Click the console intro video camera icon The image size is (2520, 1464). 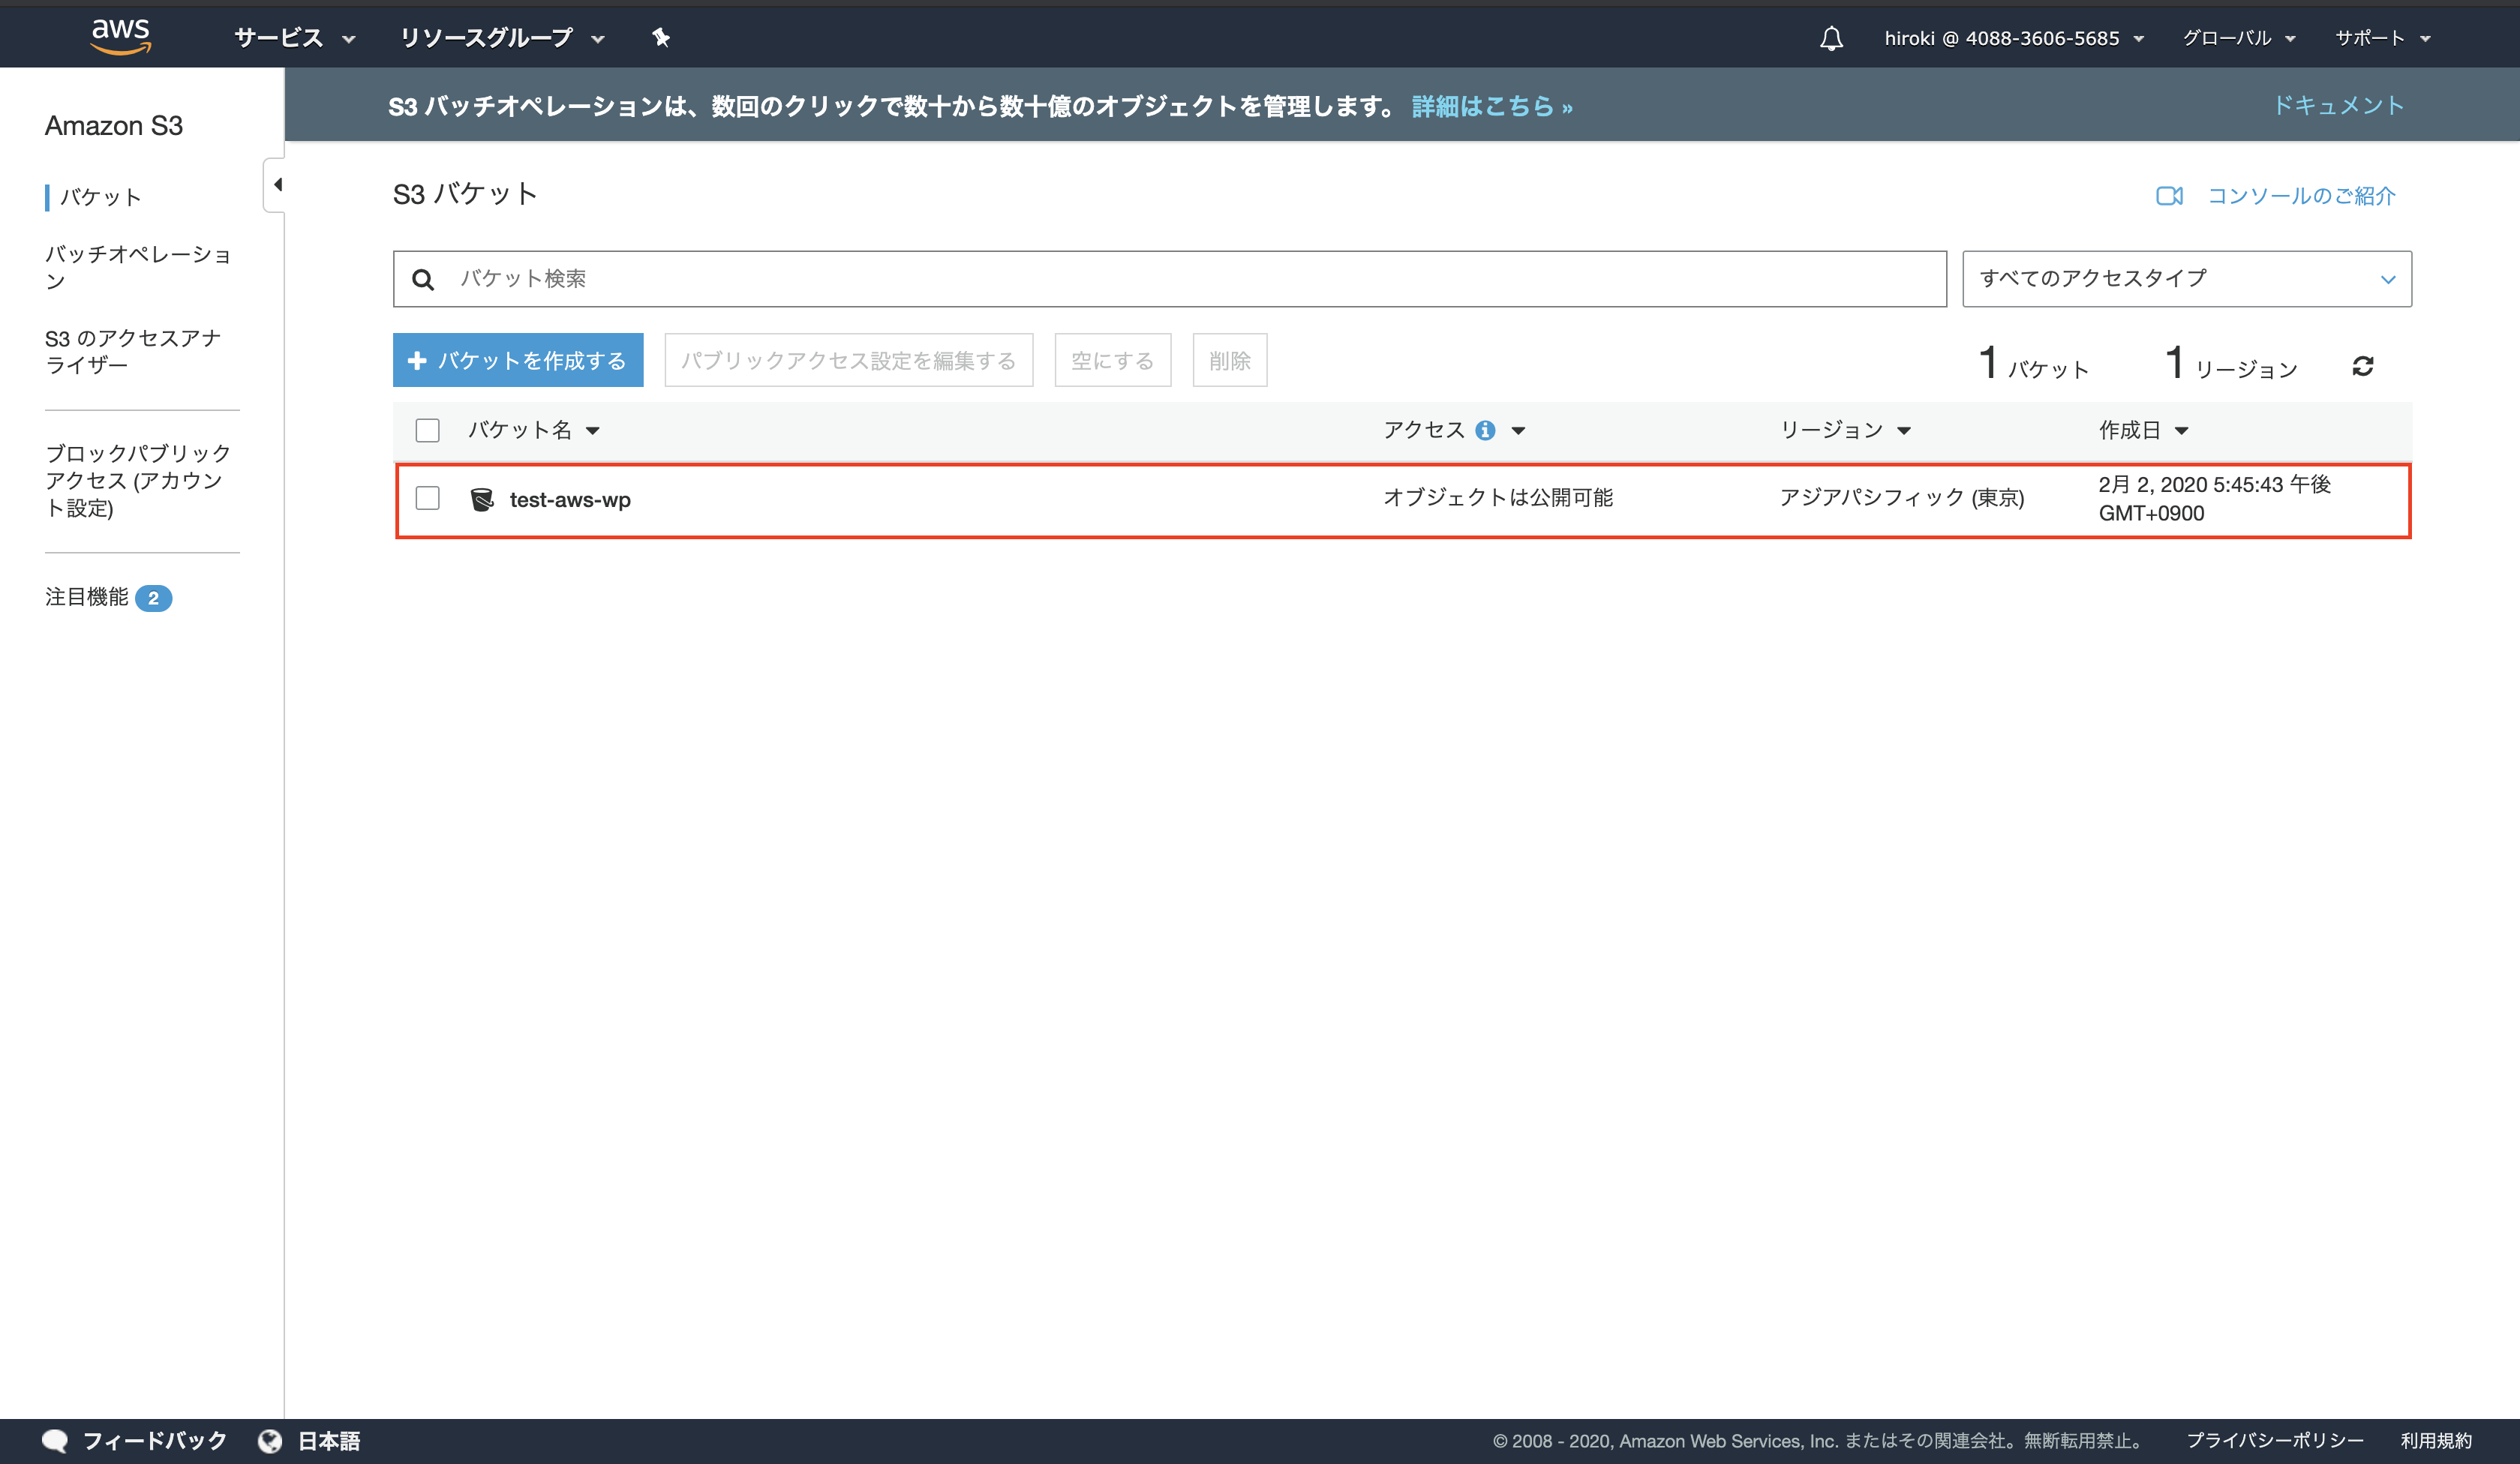(2169, 196)
